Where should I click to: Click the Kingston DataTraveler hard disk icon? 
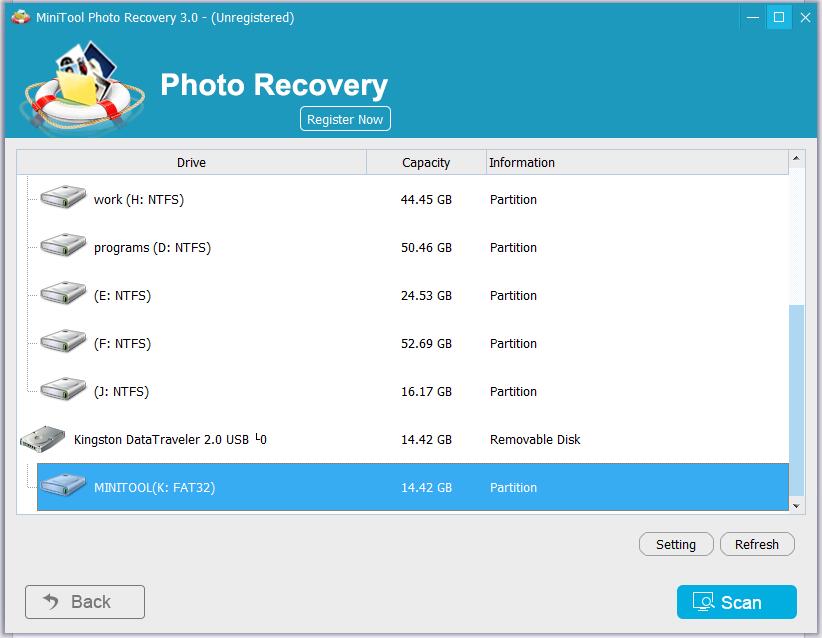point(42,439)
